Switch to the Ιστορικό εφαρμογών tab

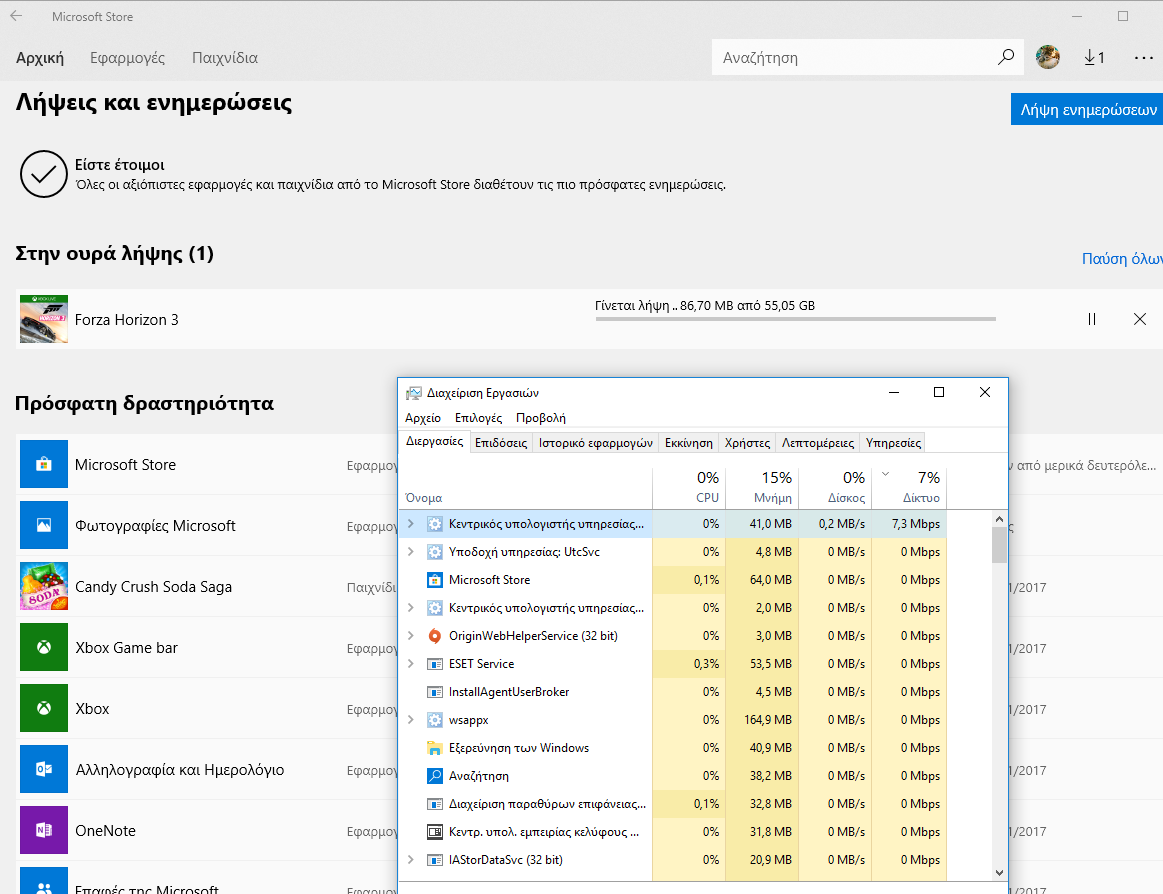[596, 443]
